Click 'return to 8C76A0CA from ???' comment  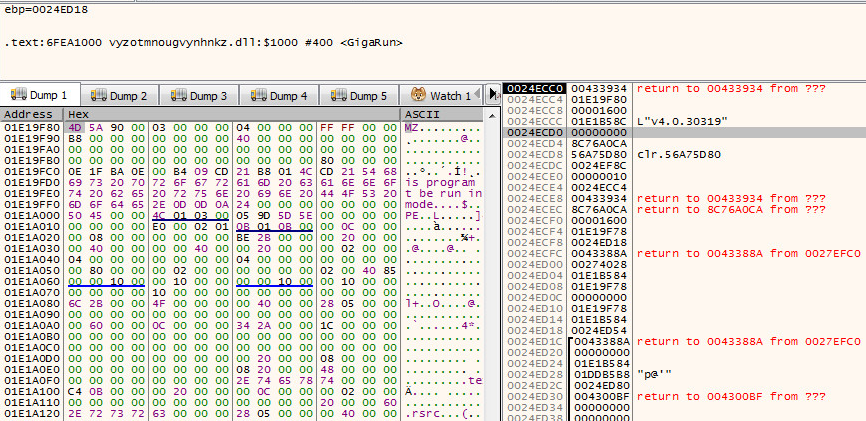click(731, 209)
